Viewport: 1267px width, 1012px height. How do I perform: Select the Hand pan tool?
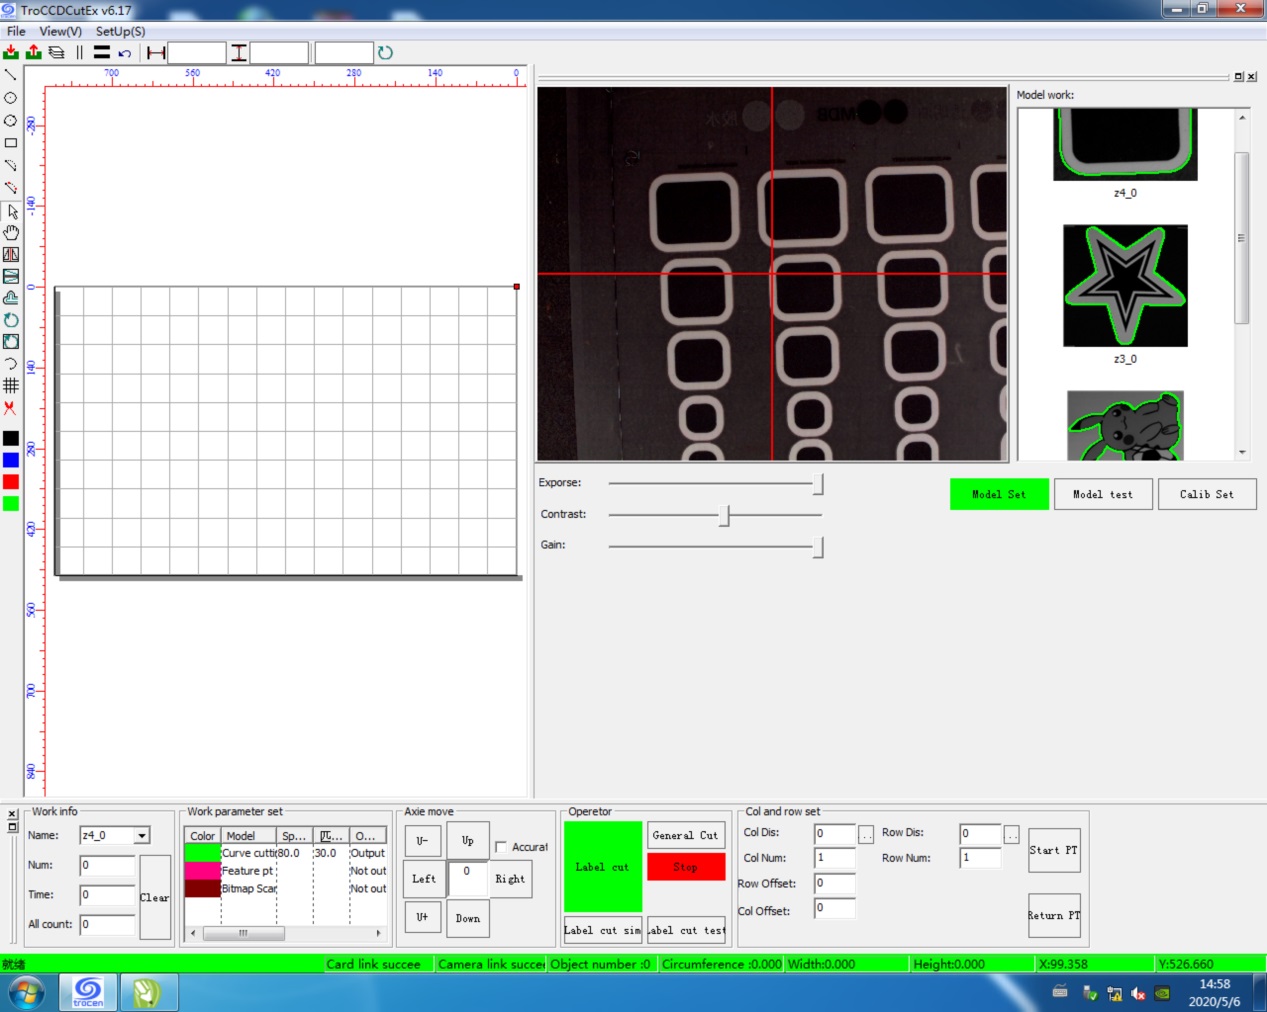[11, 233]
